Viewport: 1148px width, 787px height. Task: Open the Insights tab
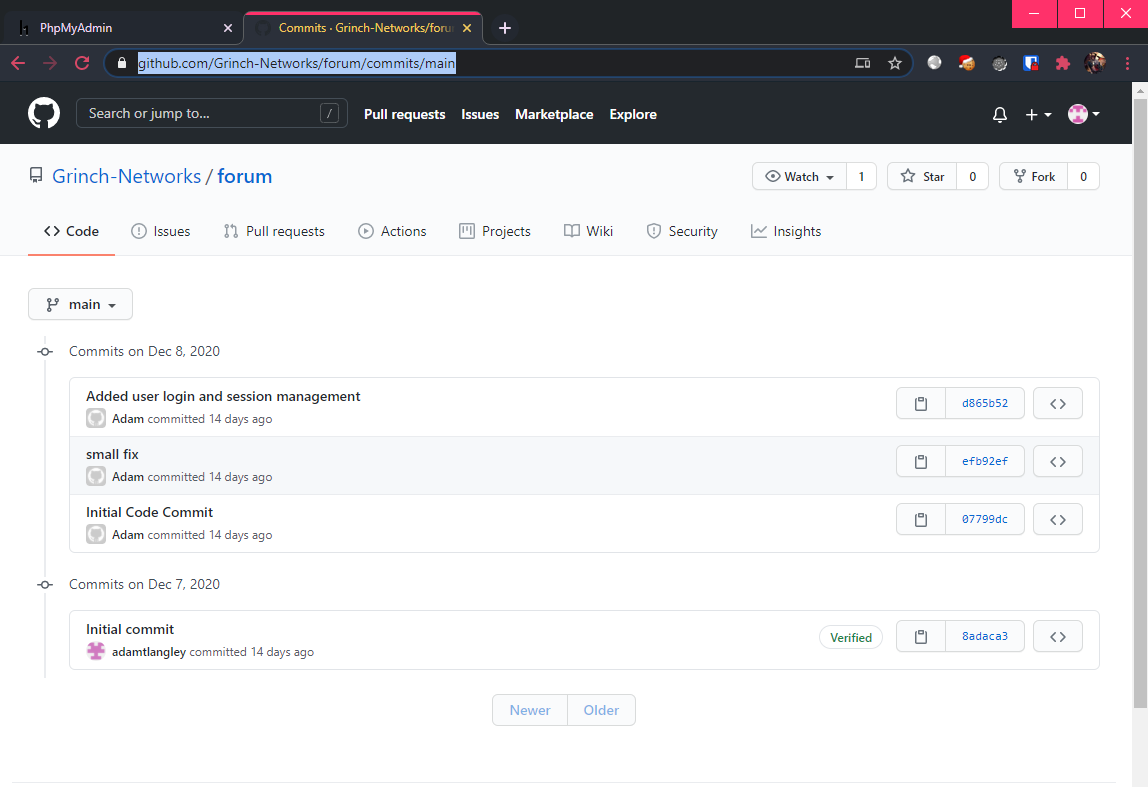786,231
